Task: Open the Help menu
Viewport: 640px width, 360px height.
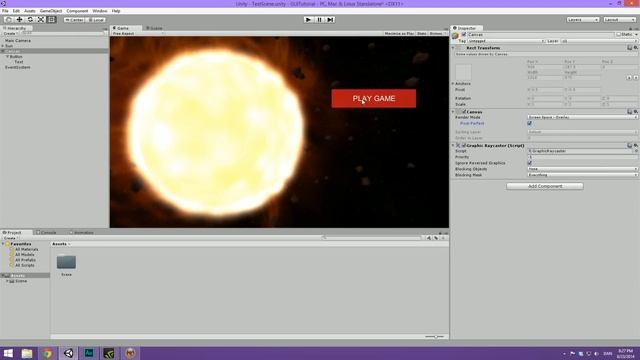Action: click(x=116, y=11)
